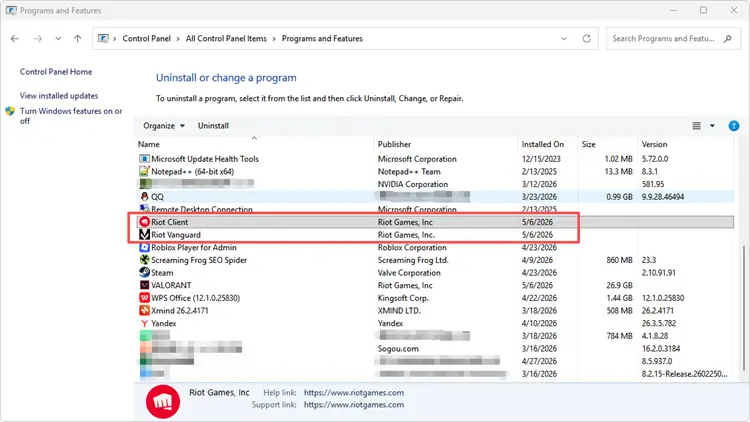750x422 pixels.
Task: Click the Uninstall toolbar button
Action: pyautogui.click(x=213, y=126)
